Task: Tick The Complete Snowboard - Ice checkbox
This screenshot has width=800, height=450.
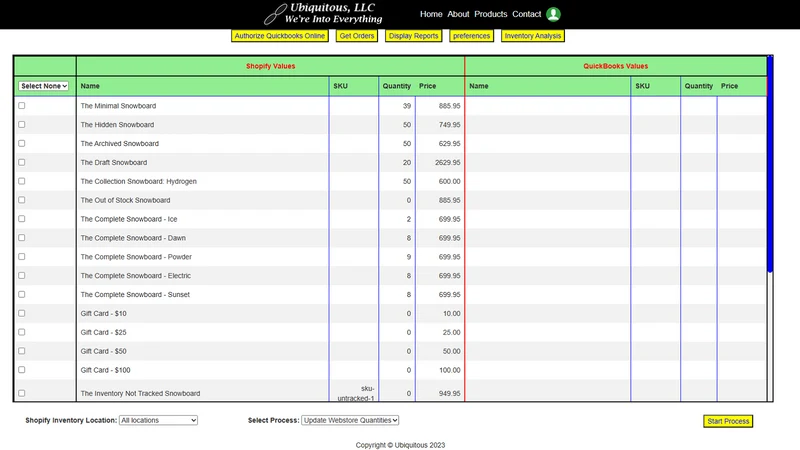Action: (x=21, y=219)
